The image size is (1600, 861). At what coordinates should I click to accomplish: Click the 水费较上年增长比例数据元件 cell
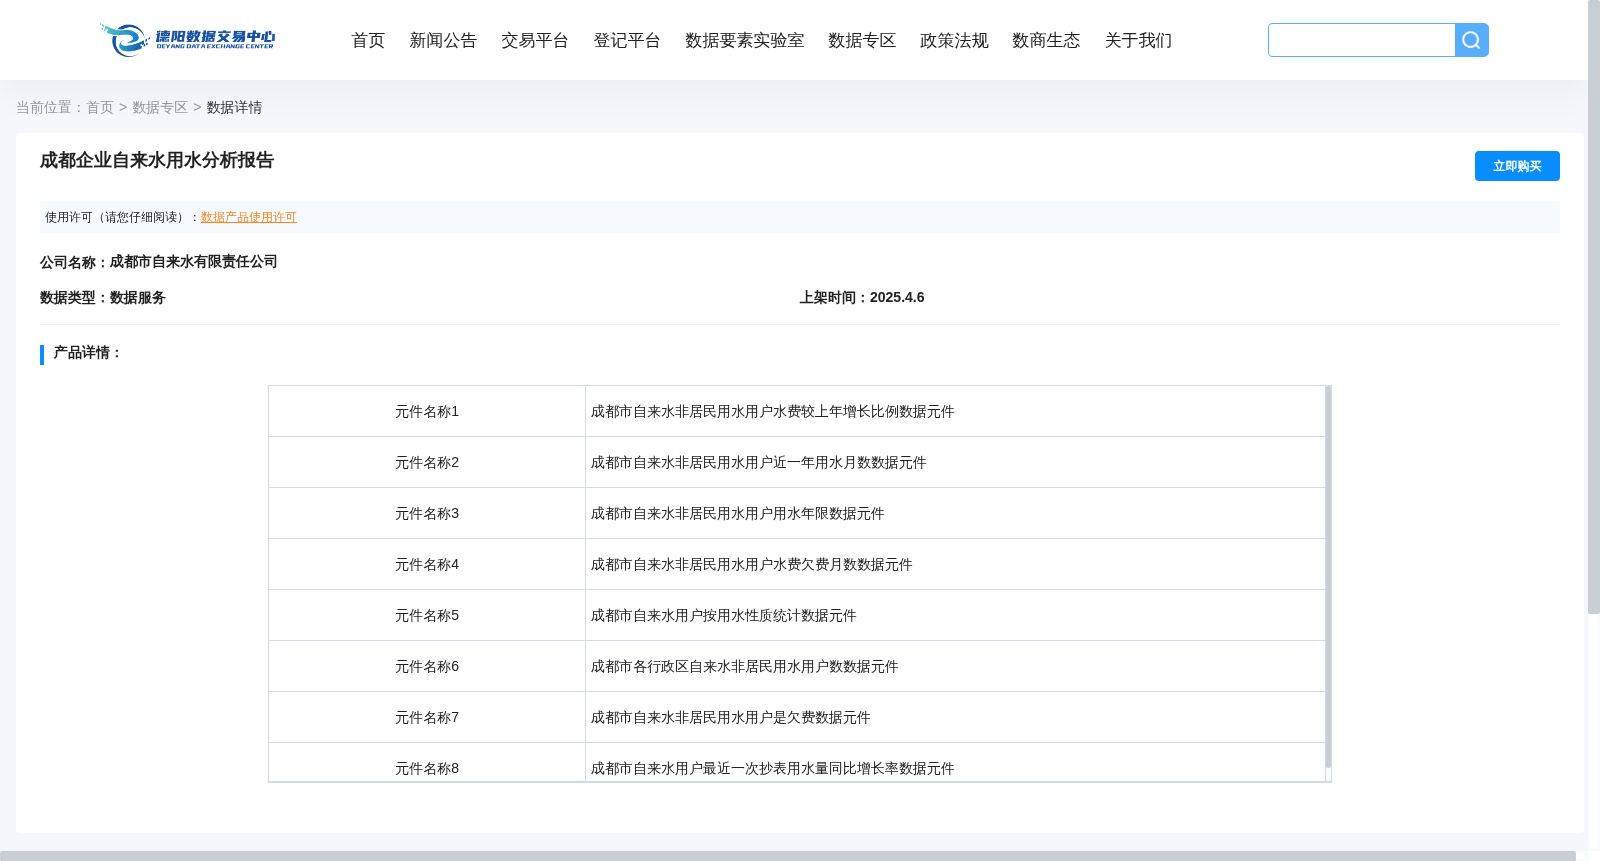click(956, 411)
